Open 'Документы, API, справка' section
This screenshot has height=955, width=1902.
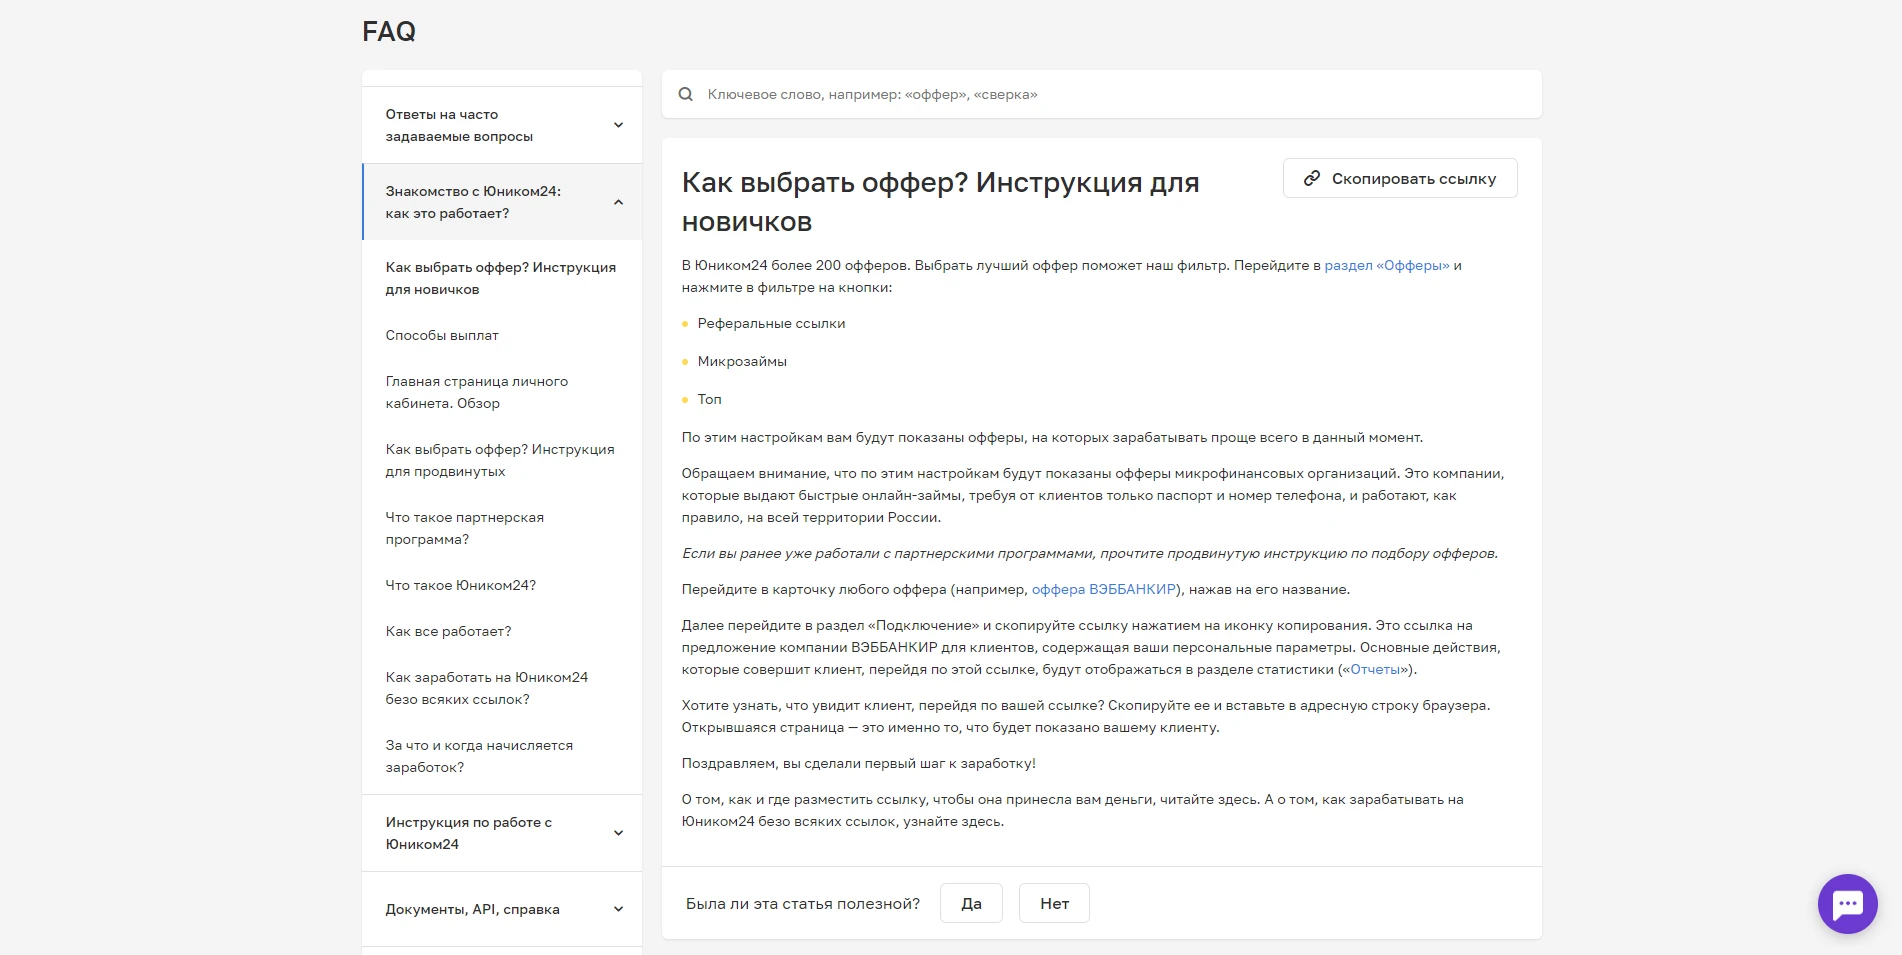502,909
